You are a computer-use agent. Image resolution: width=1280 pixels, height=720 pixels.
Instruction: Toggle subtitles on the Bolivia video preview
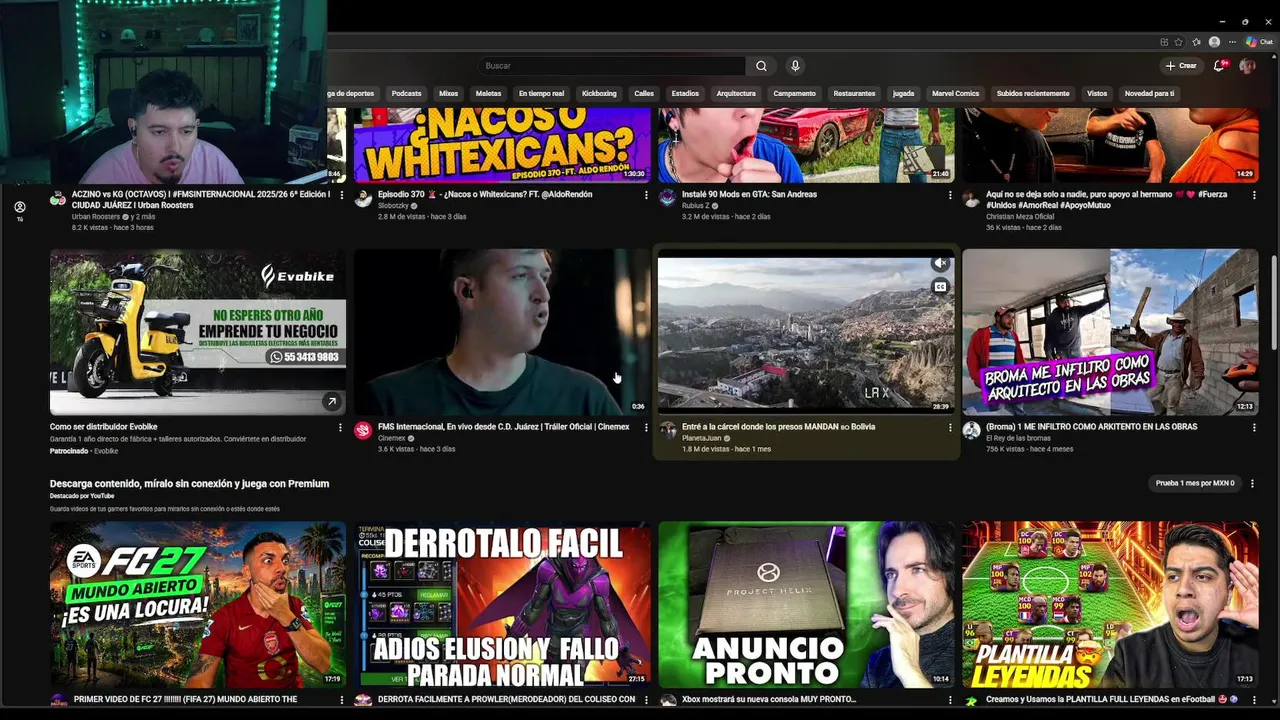pyautogui.click(x=940, y=287)
